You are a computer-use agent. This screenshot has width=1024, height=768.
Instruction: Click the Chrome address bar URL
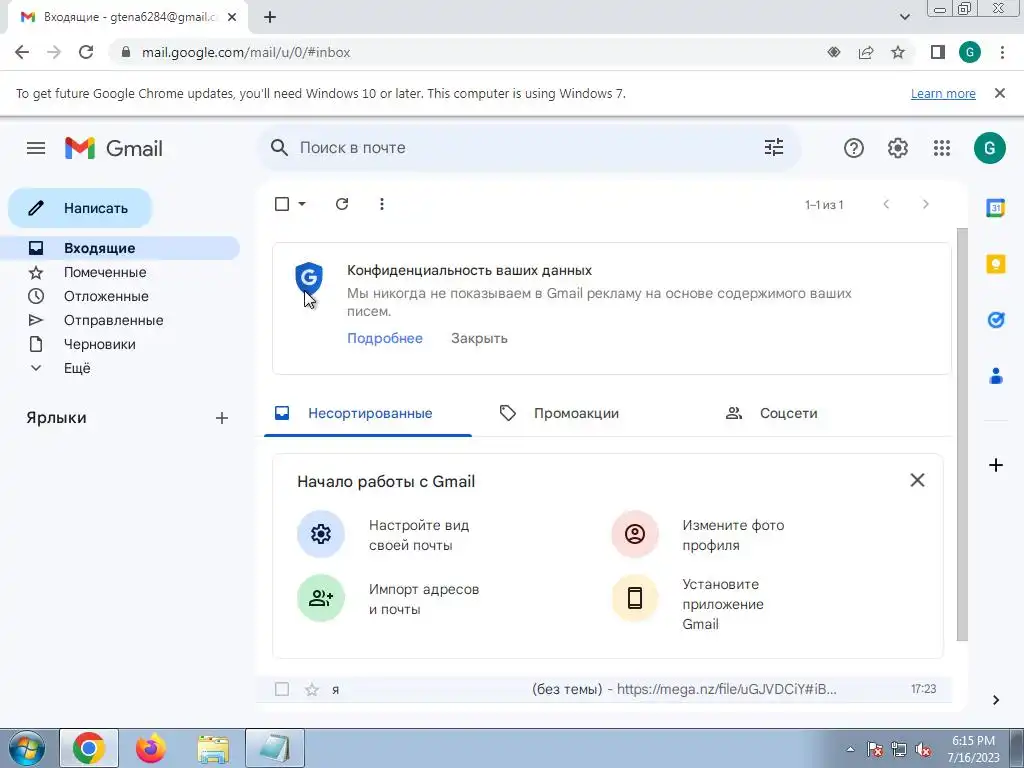click(x=246, y=52)
